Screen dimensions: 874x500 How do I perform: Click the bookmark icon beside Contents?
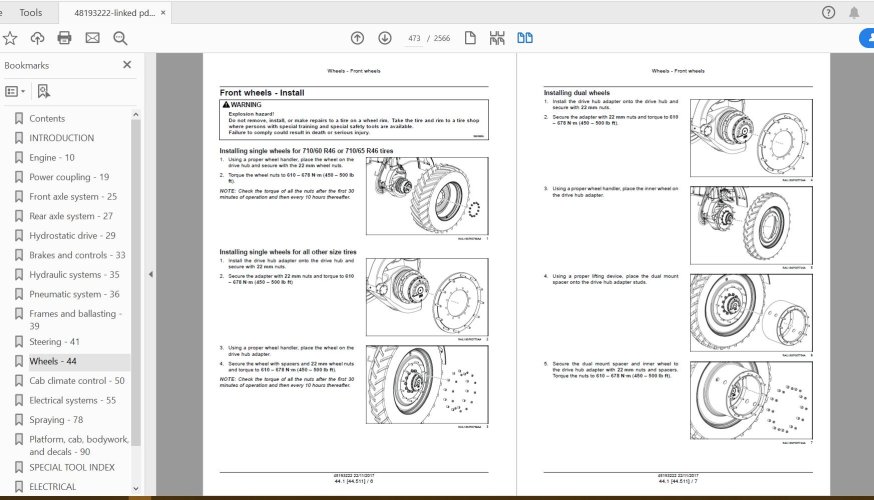coord(19,118)
